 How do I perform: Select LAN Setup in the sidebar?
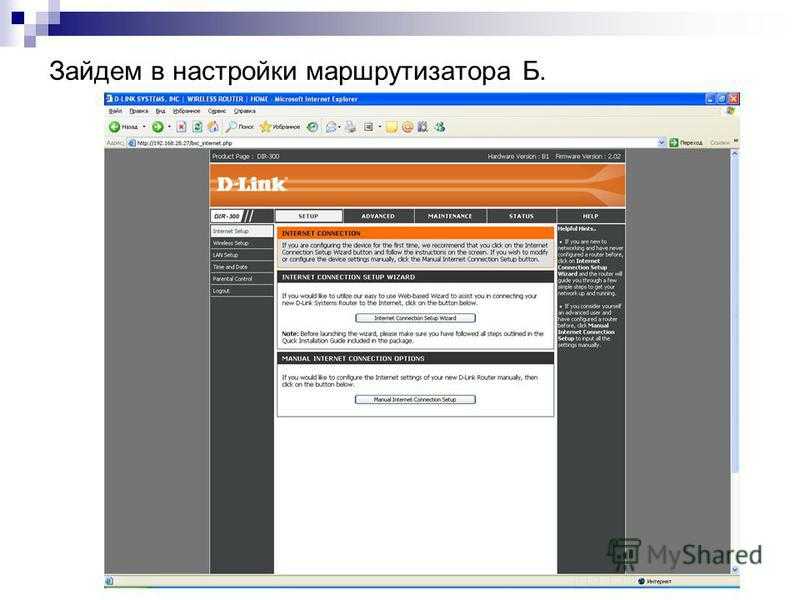(x=242, y=255)
